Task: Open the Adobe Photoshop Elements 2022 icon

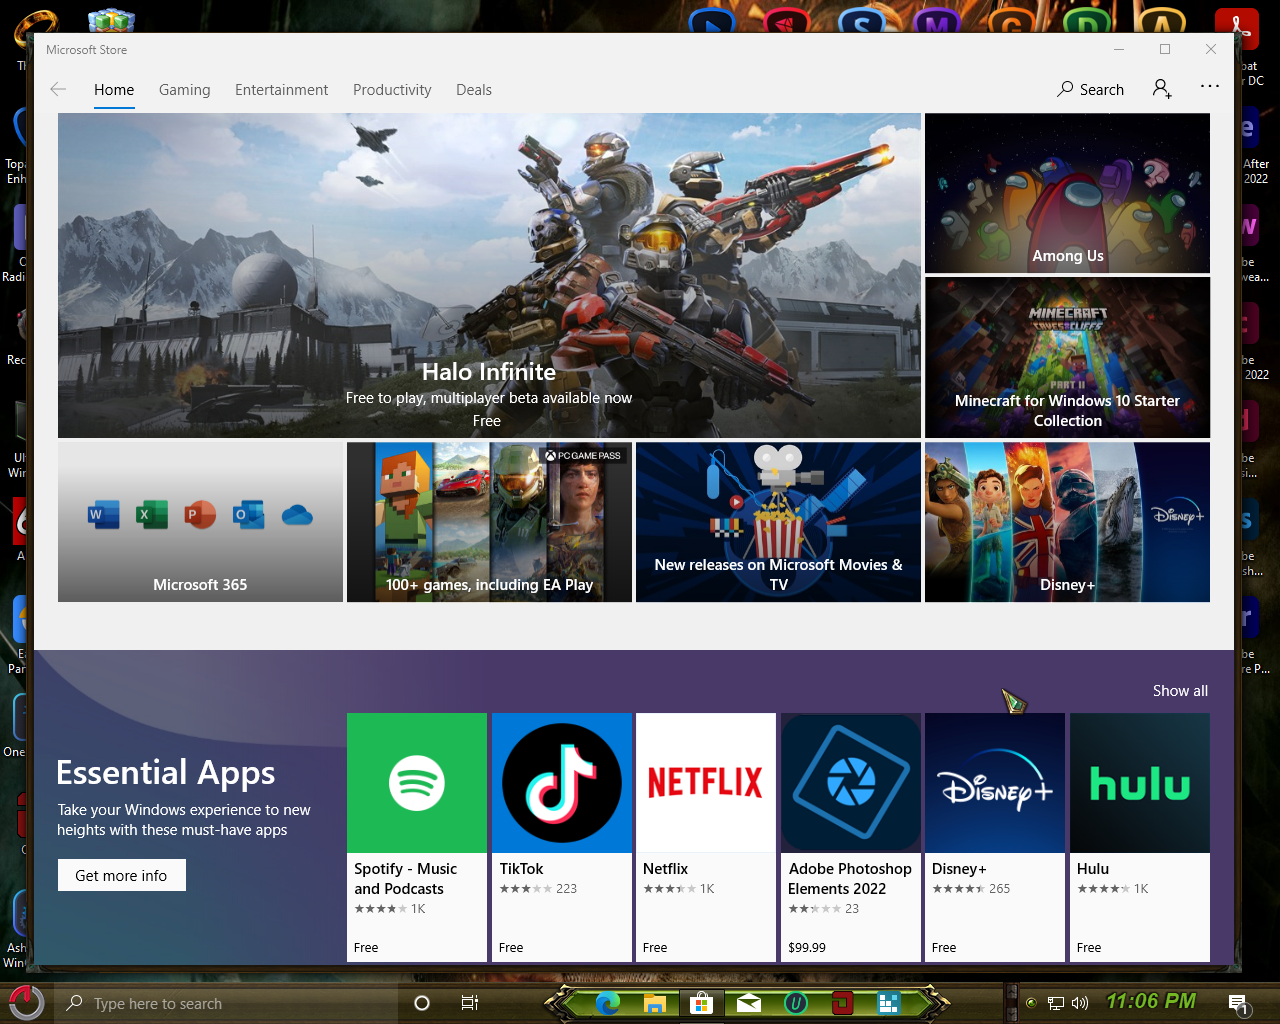Action: tap(851, 783)
